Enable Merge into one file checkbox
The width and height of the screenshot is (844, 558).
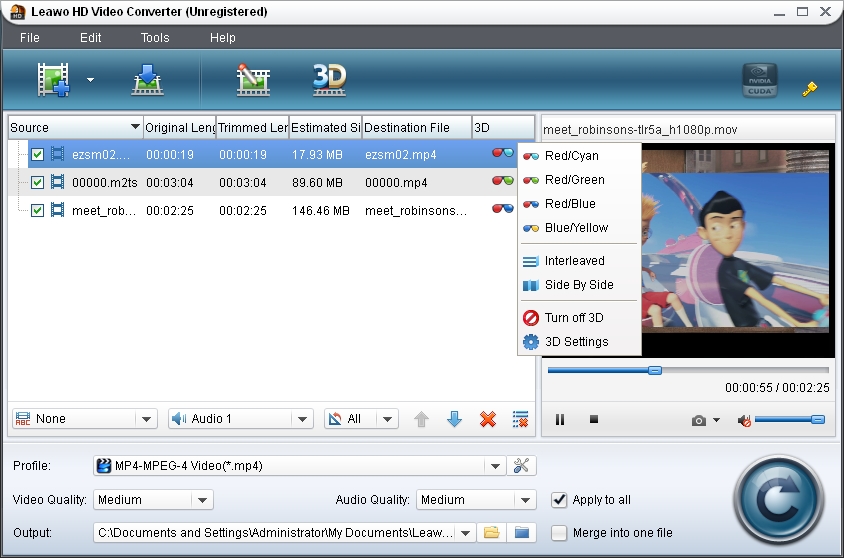[559, 533]
